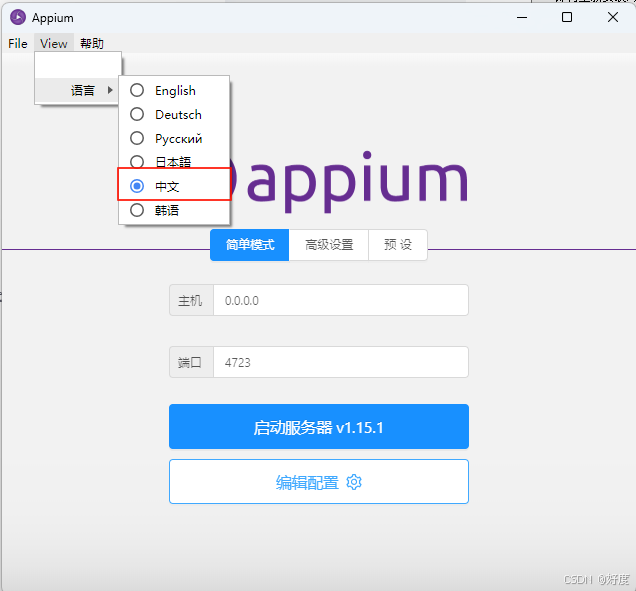Viewport: 636px width, 591px height.
Task: Click the 启动服务器 v1.15.1 button
Action: [319, 426]
